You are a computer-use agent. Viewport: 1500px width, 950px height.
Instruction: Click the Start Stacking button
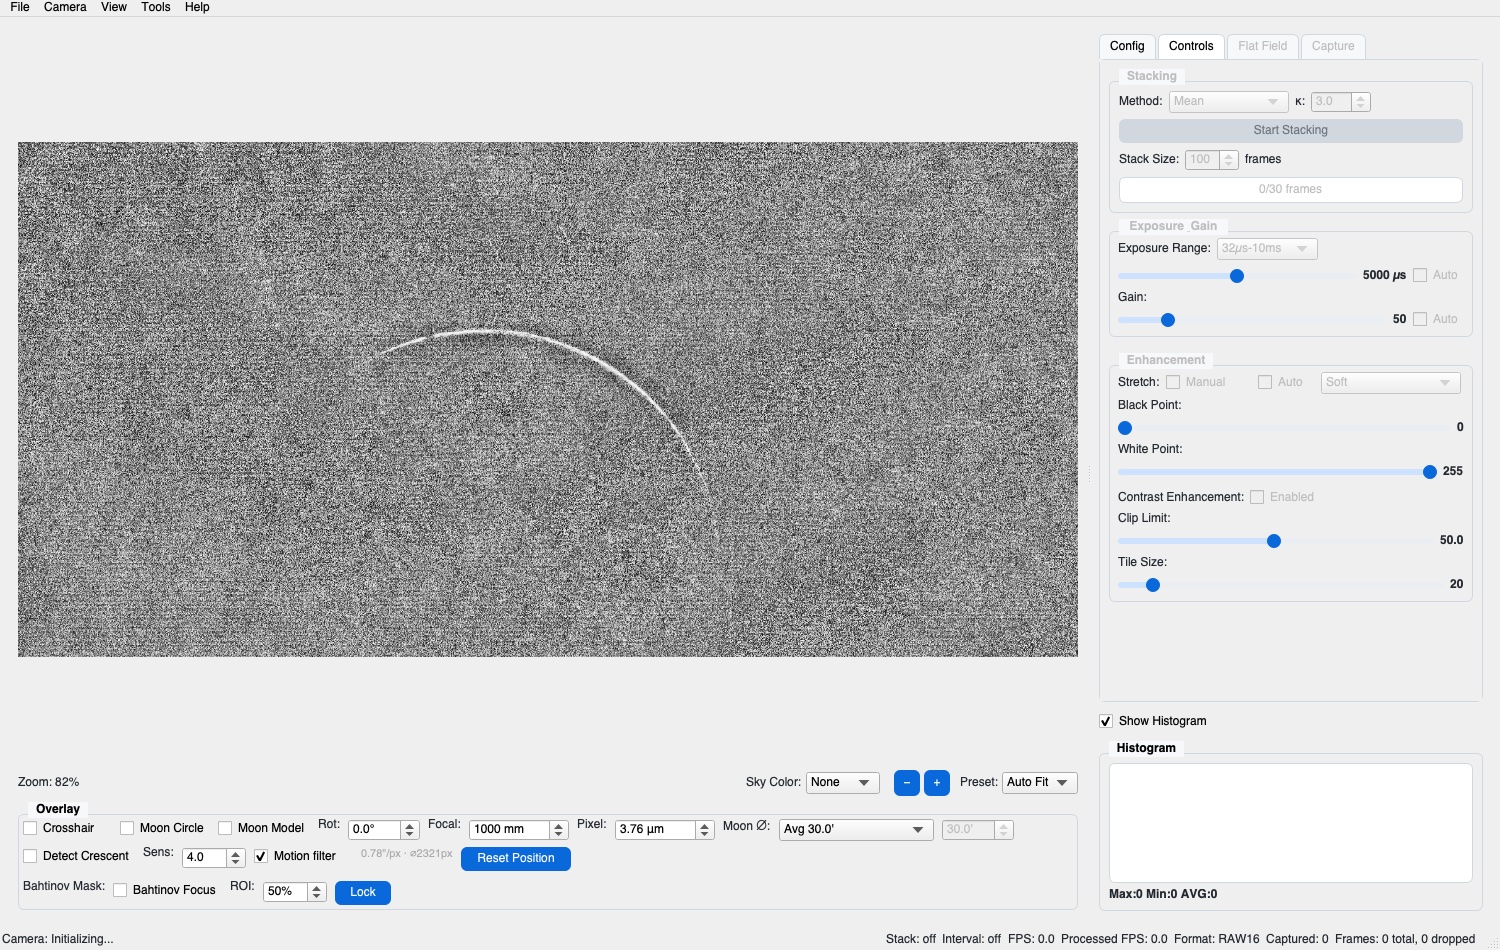pyautogui.click(x=1291, y=130)
